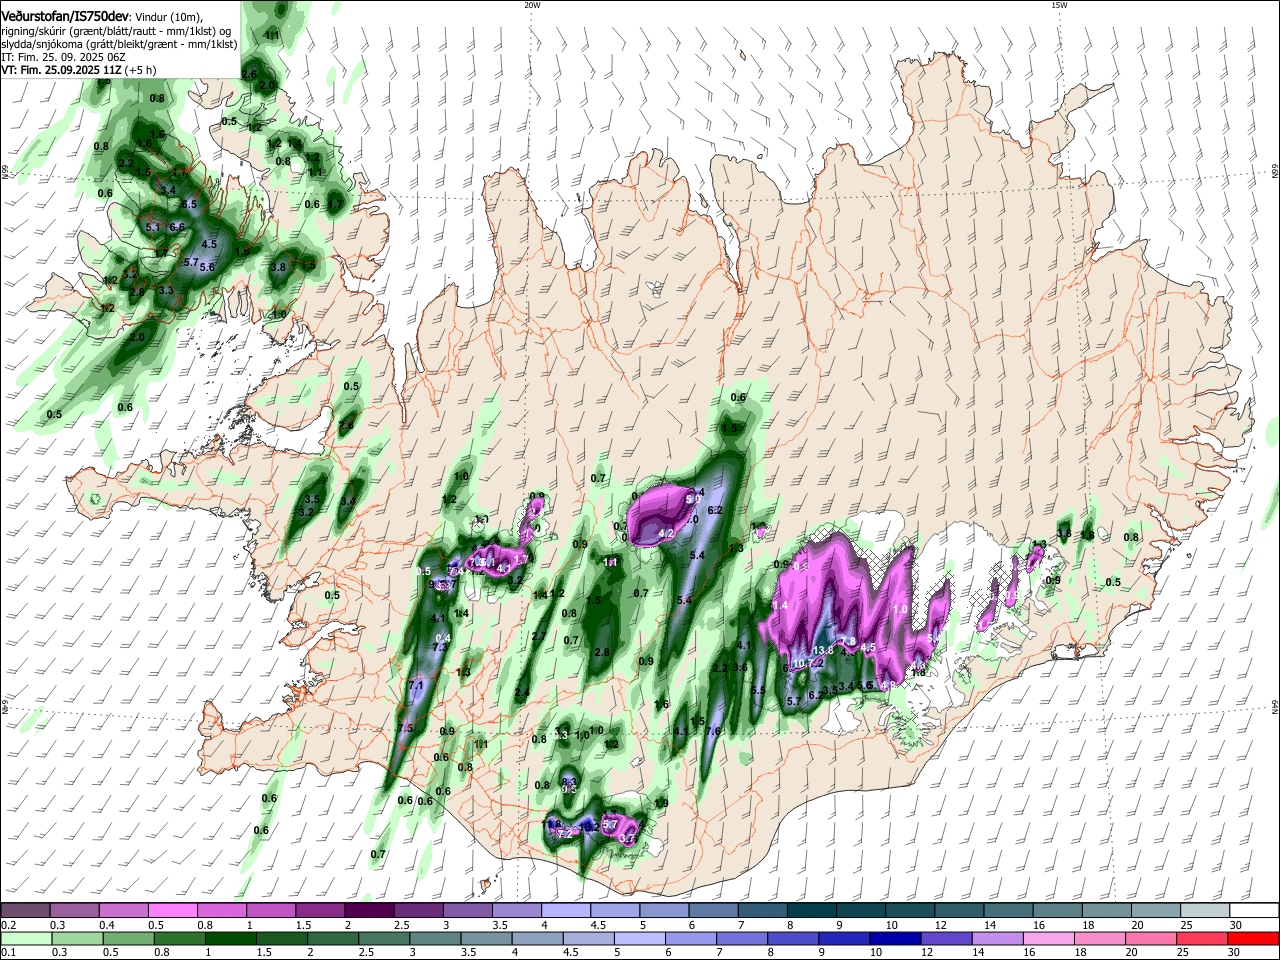Click the snow legend swatch starting at 0.2
The width and height of the screenshot is (1280, 960).
25,910
